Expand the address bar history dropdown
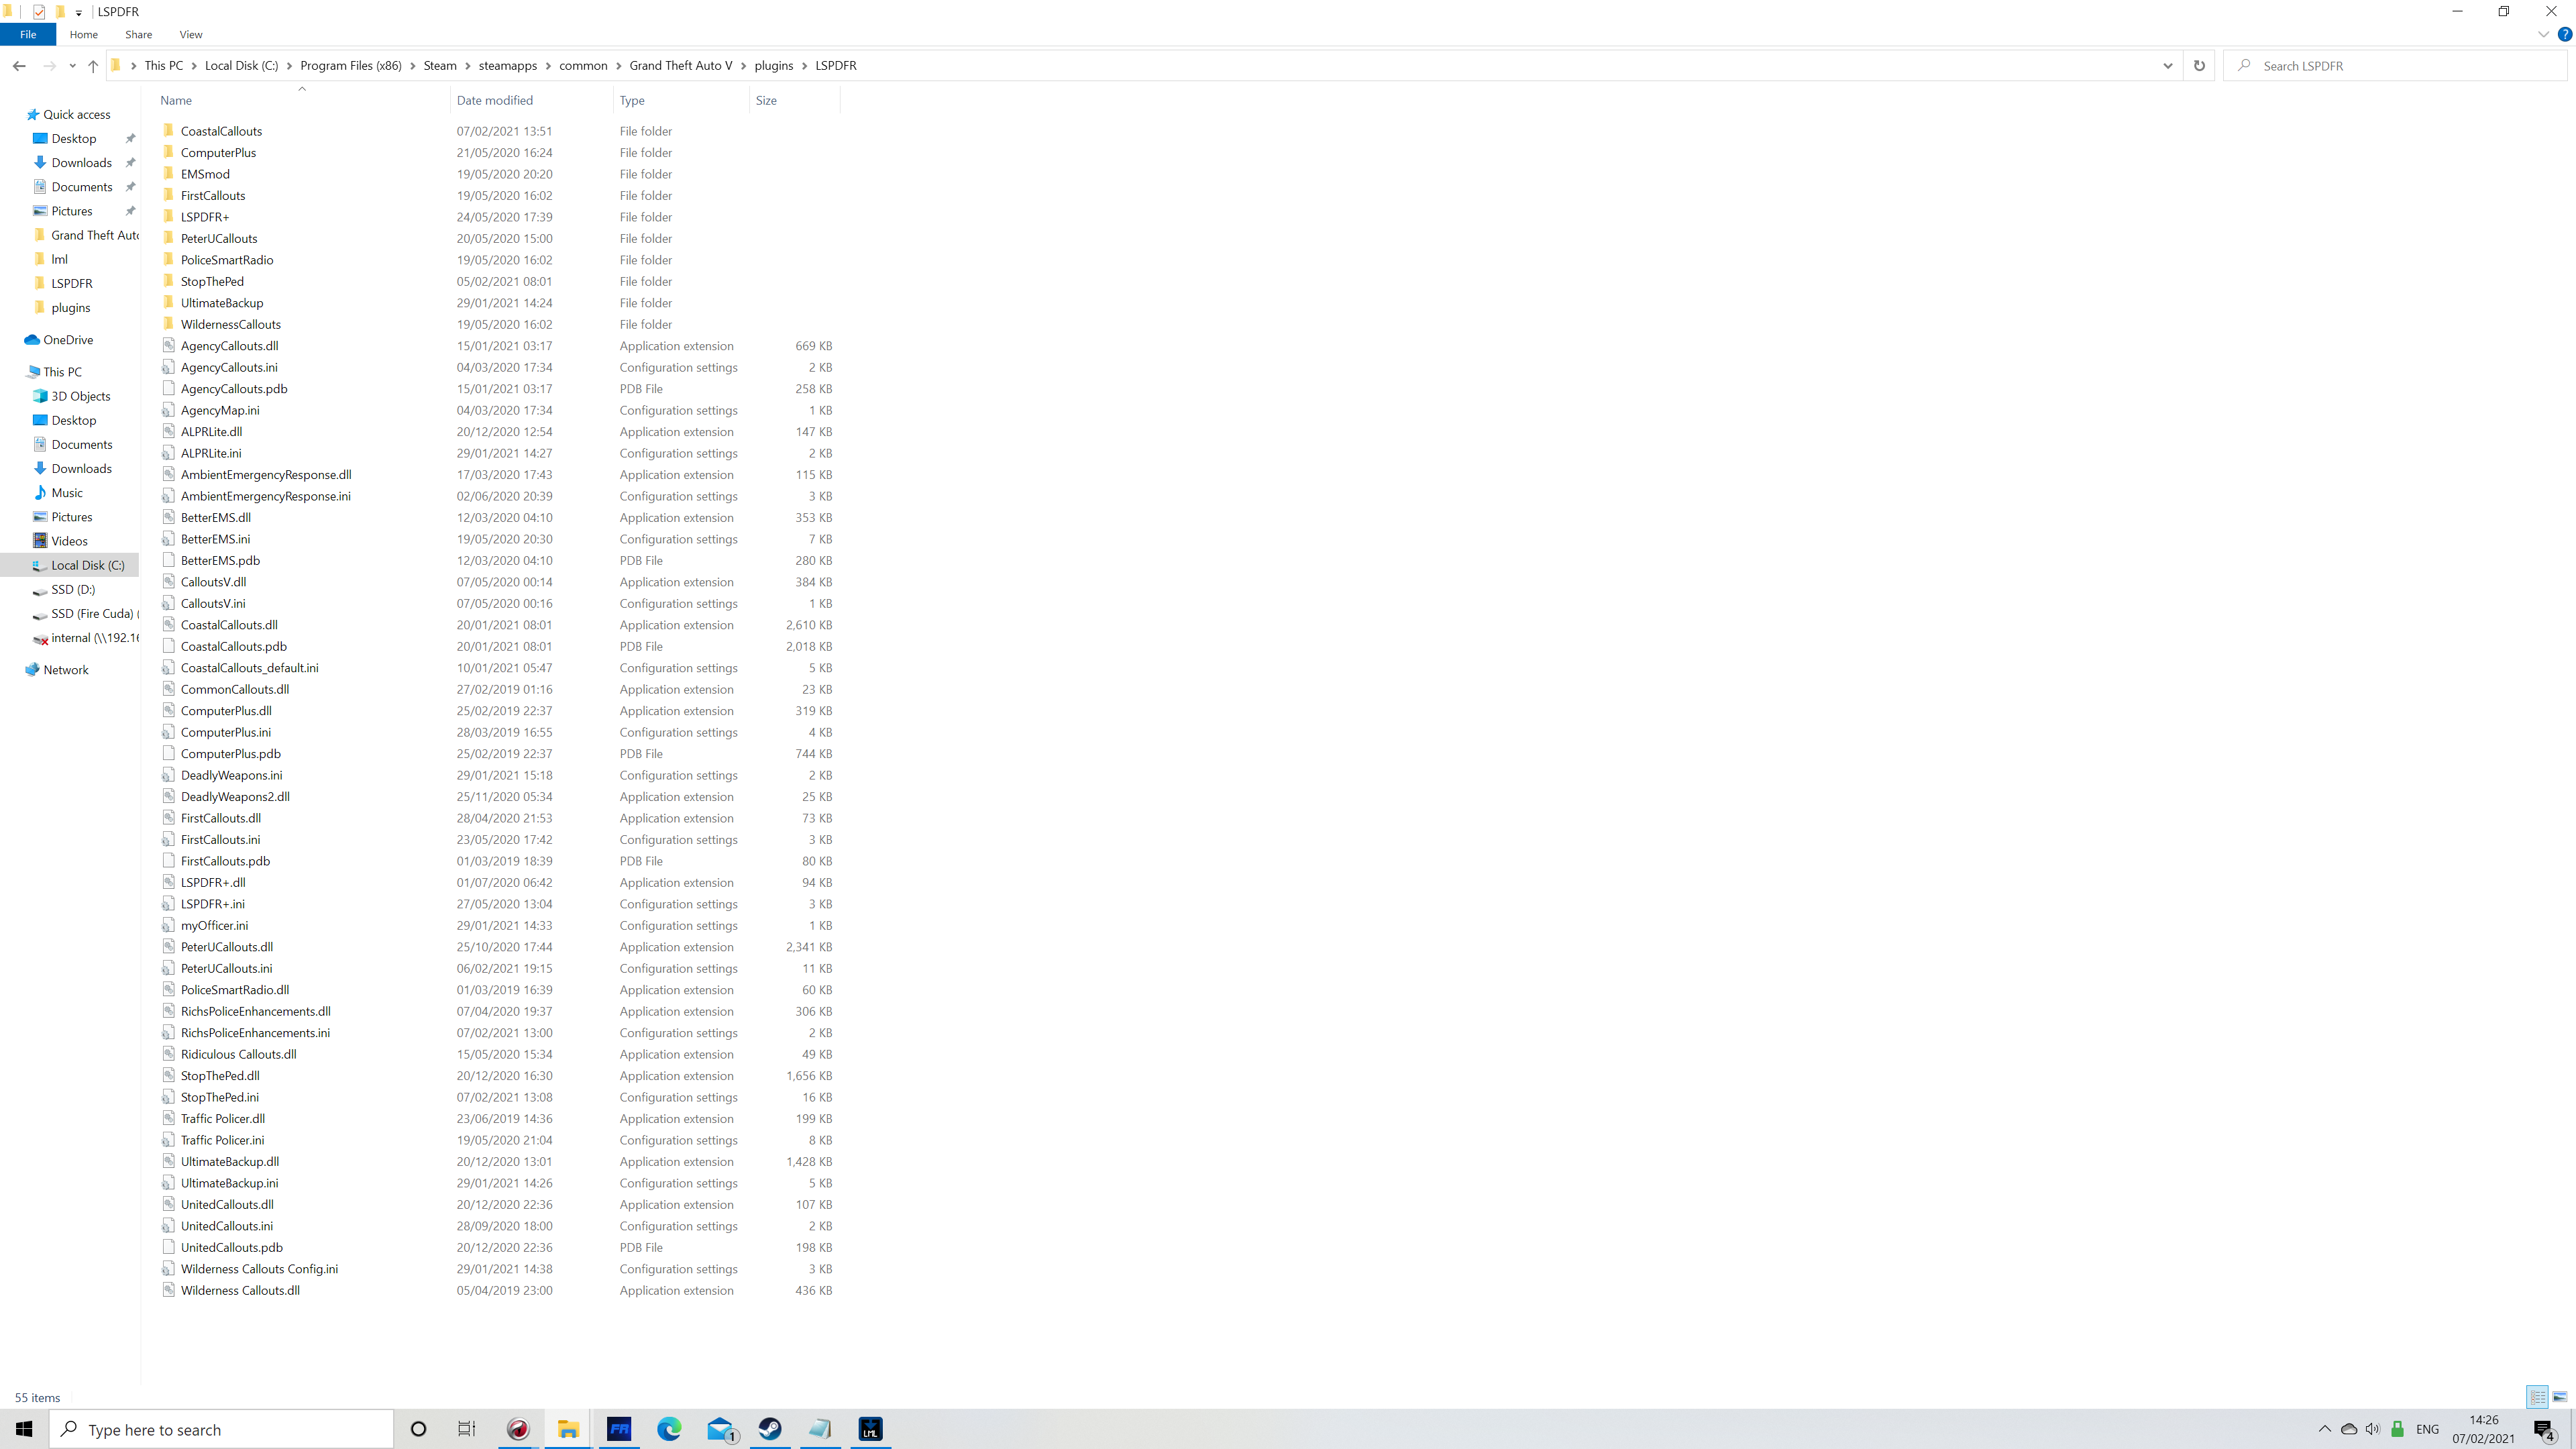 coord(2168,66)
